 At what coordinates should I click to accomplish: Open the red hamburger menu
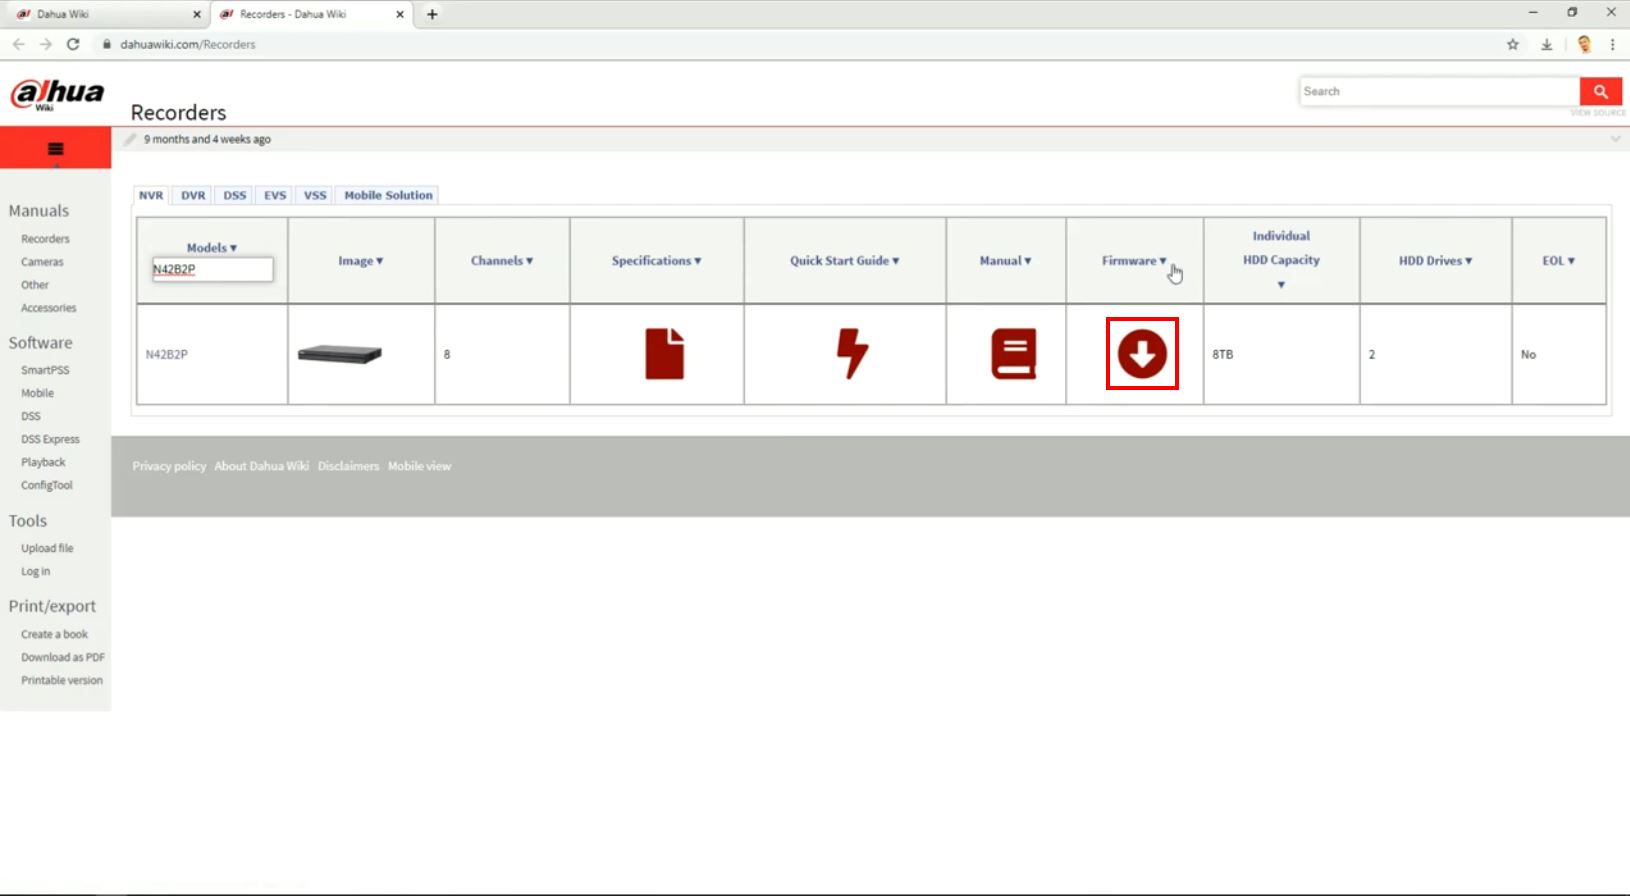point(56,149)
